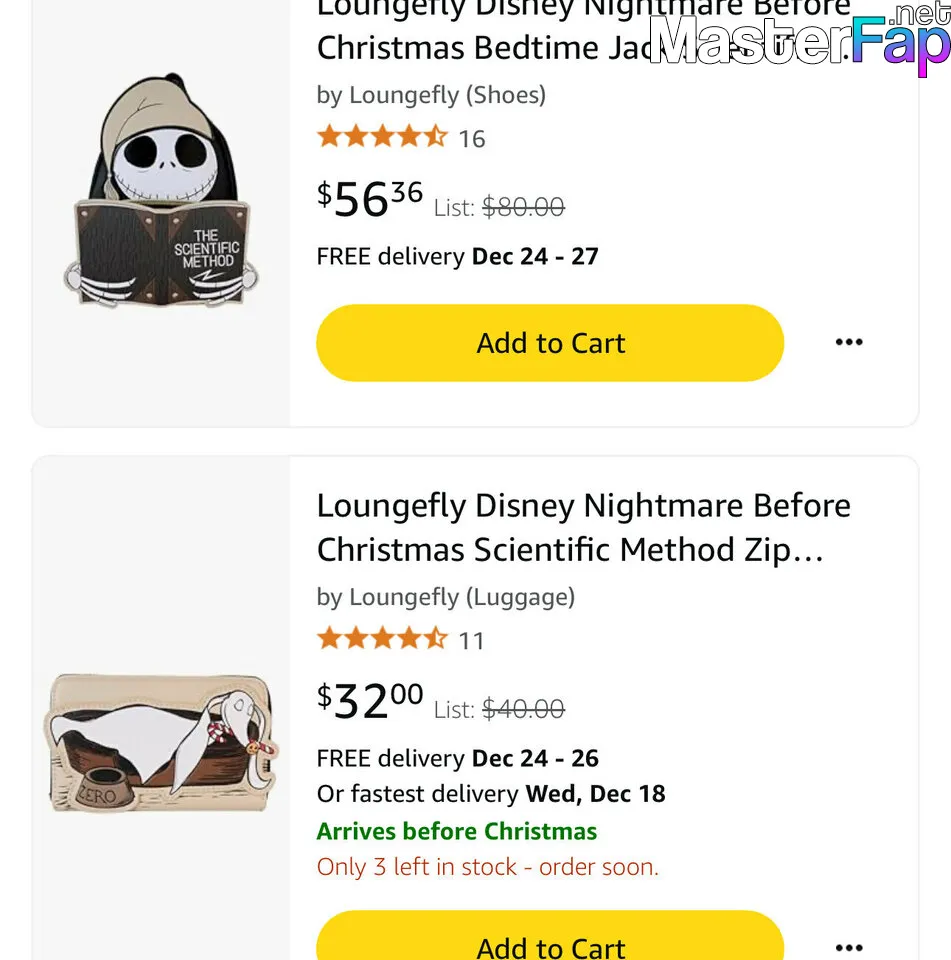This screenshot has width=951, height=960.
Task: View 16 reviews for backpack
Action: (x=472, y=139)
